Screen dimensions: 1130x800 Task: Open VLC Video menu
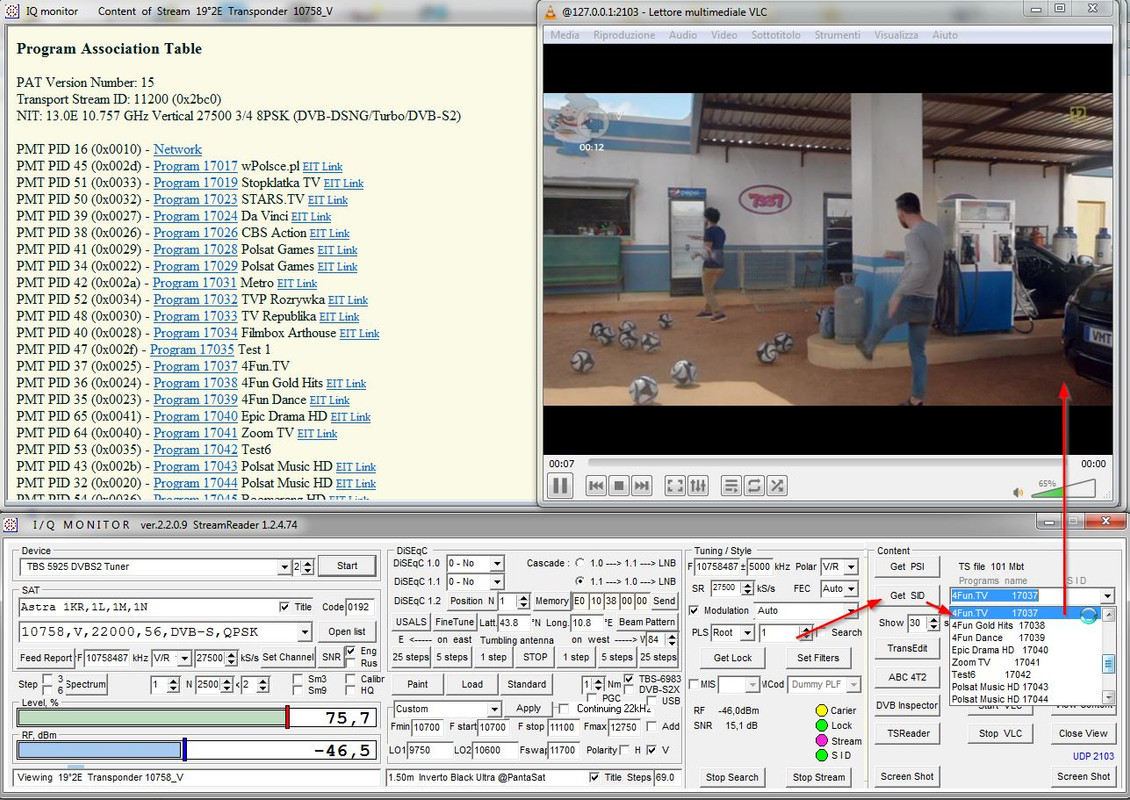pyautogui.click(x=724, y=35)
